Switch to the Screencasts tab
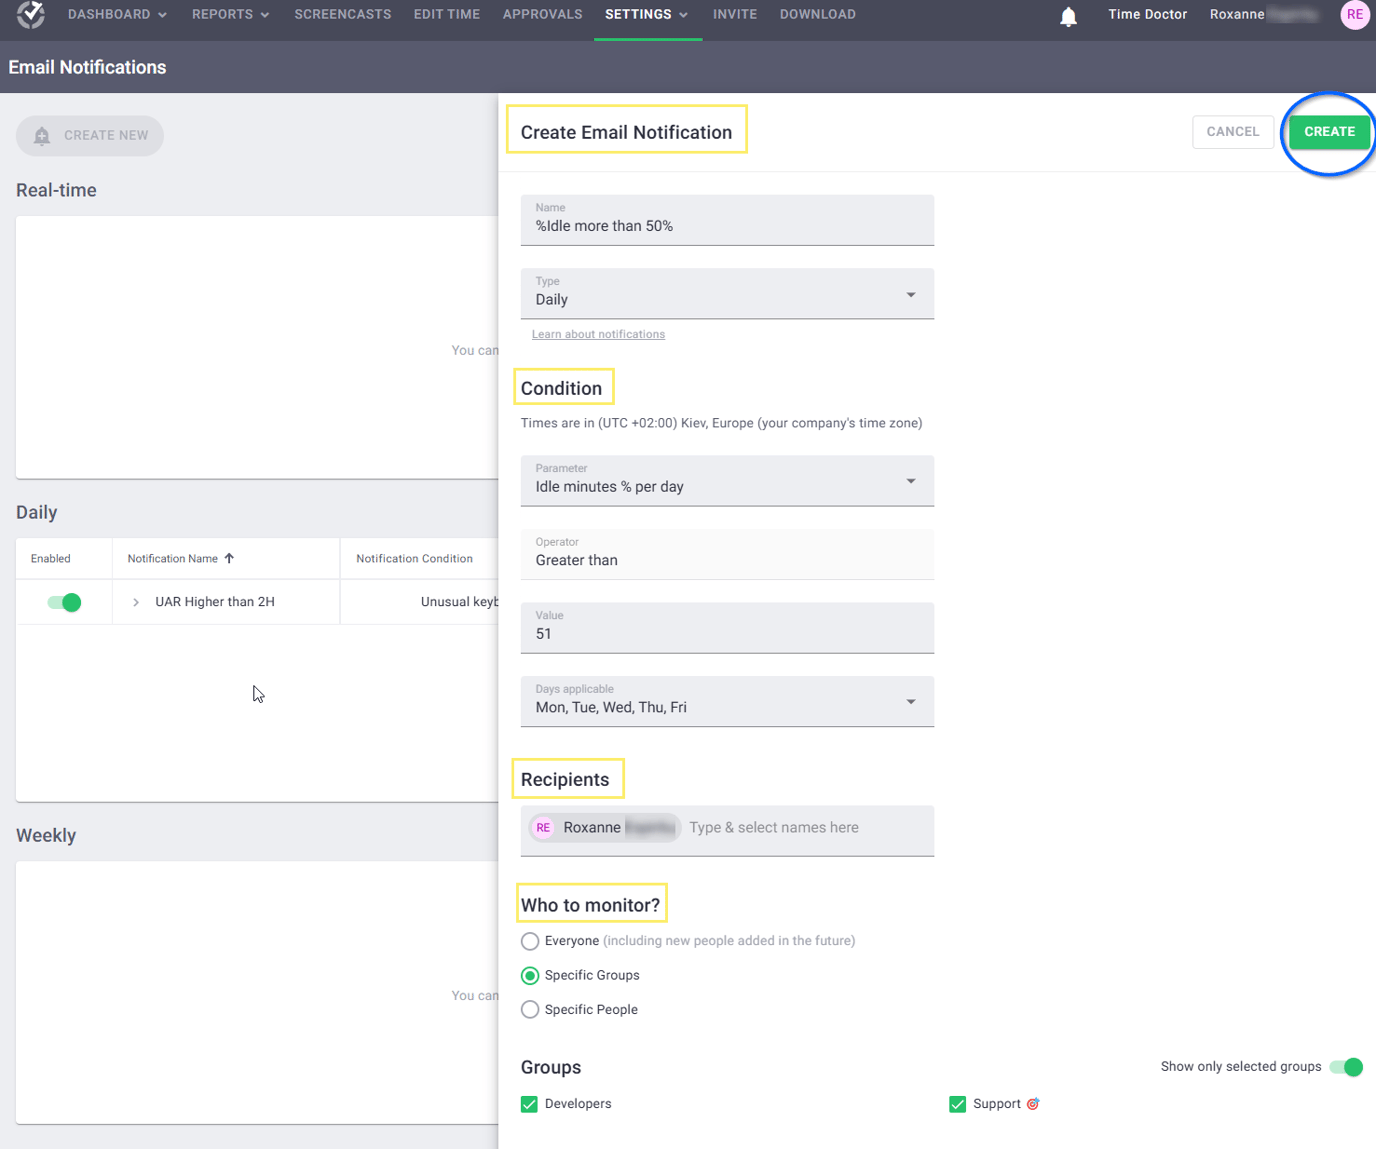This screenshot has height=1149, width=1376. [342, 14]
